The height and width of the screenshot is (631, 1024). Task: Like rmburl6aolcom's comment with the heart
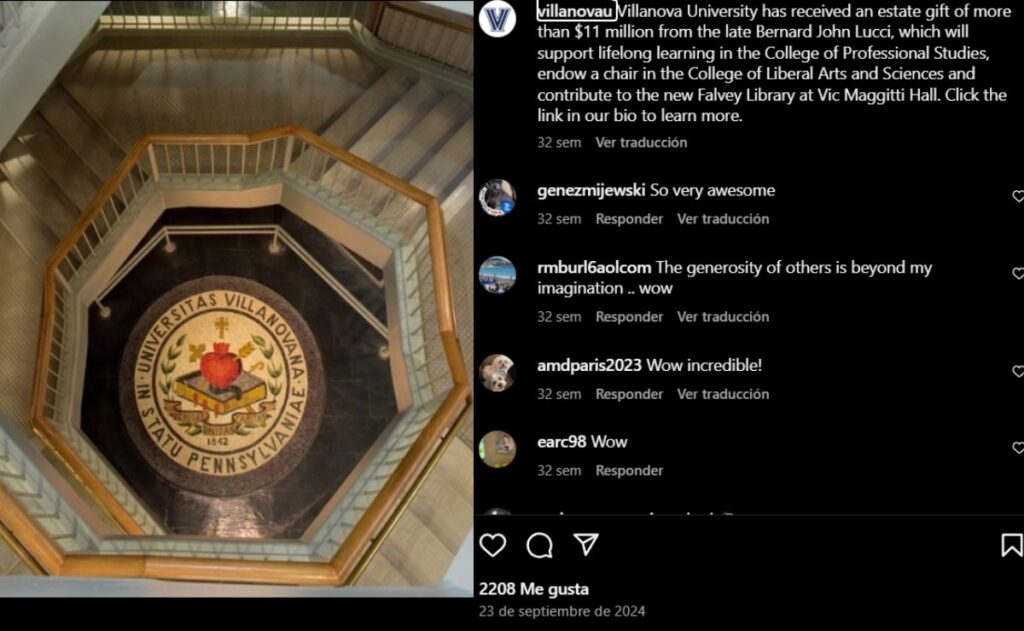tap(1018, 273)
